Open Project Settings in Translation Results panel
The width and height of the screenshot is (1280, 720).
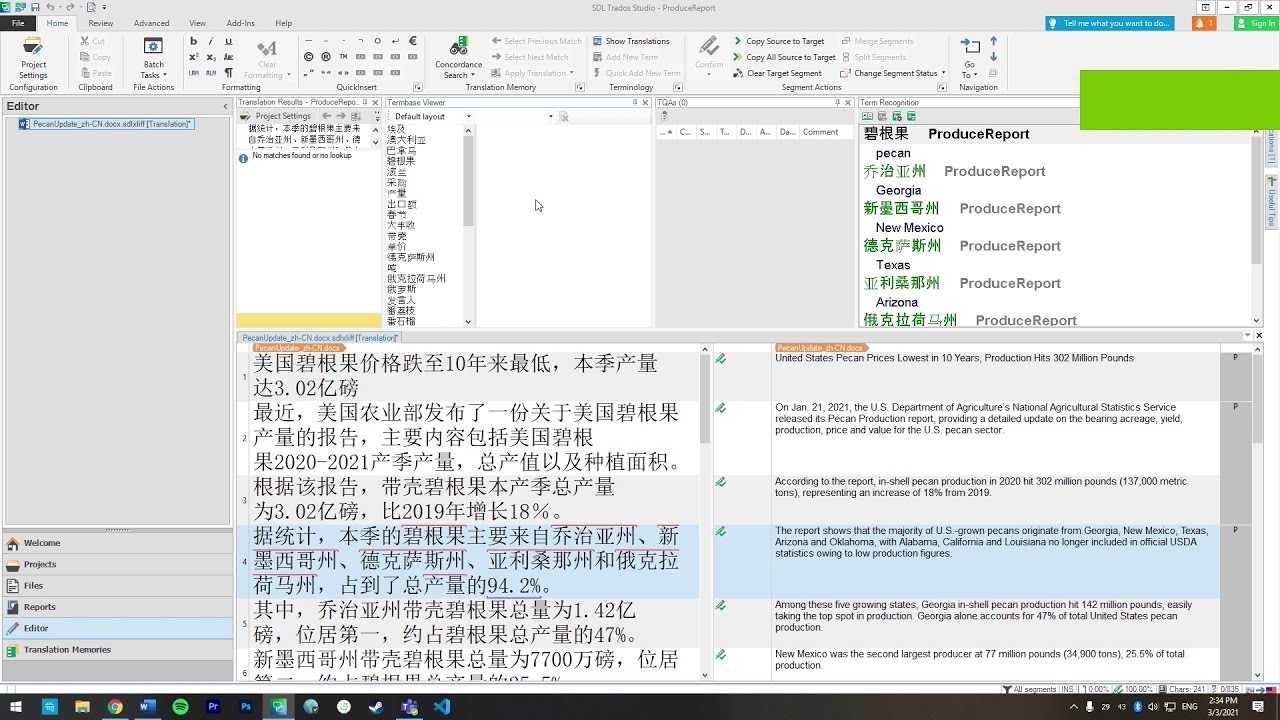[x=277, y=116]
